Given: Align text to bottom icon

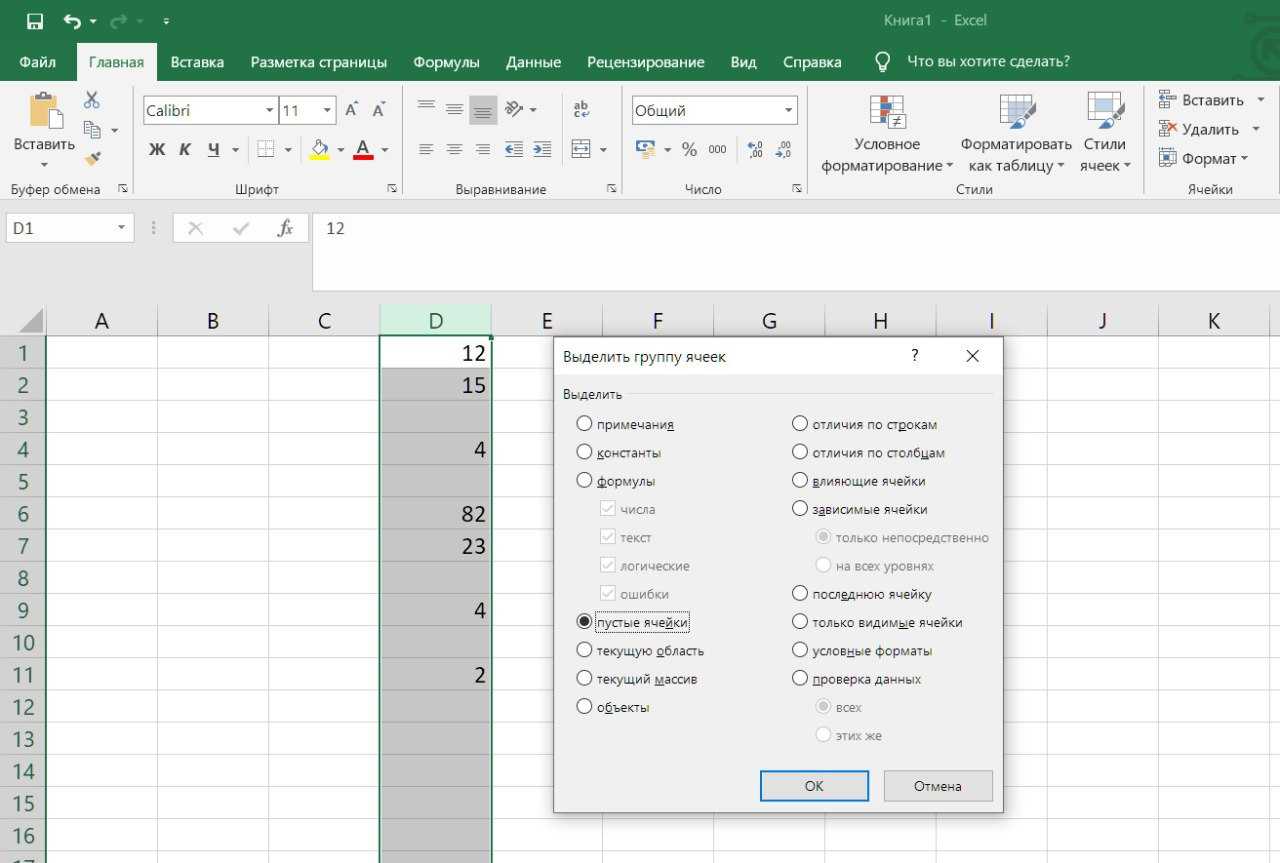Looking at the screenshot, I should pyautogui.click(x=483, y=109).
